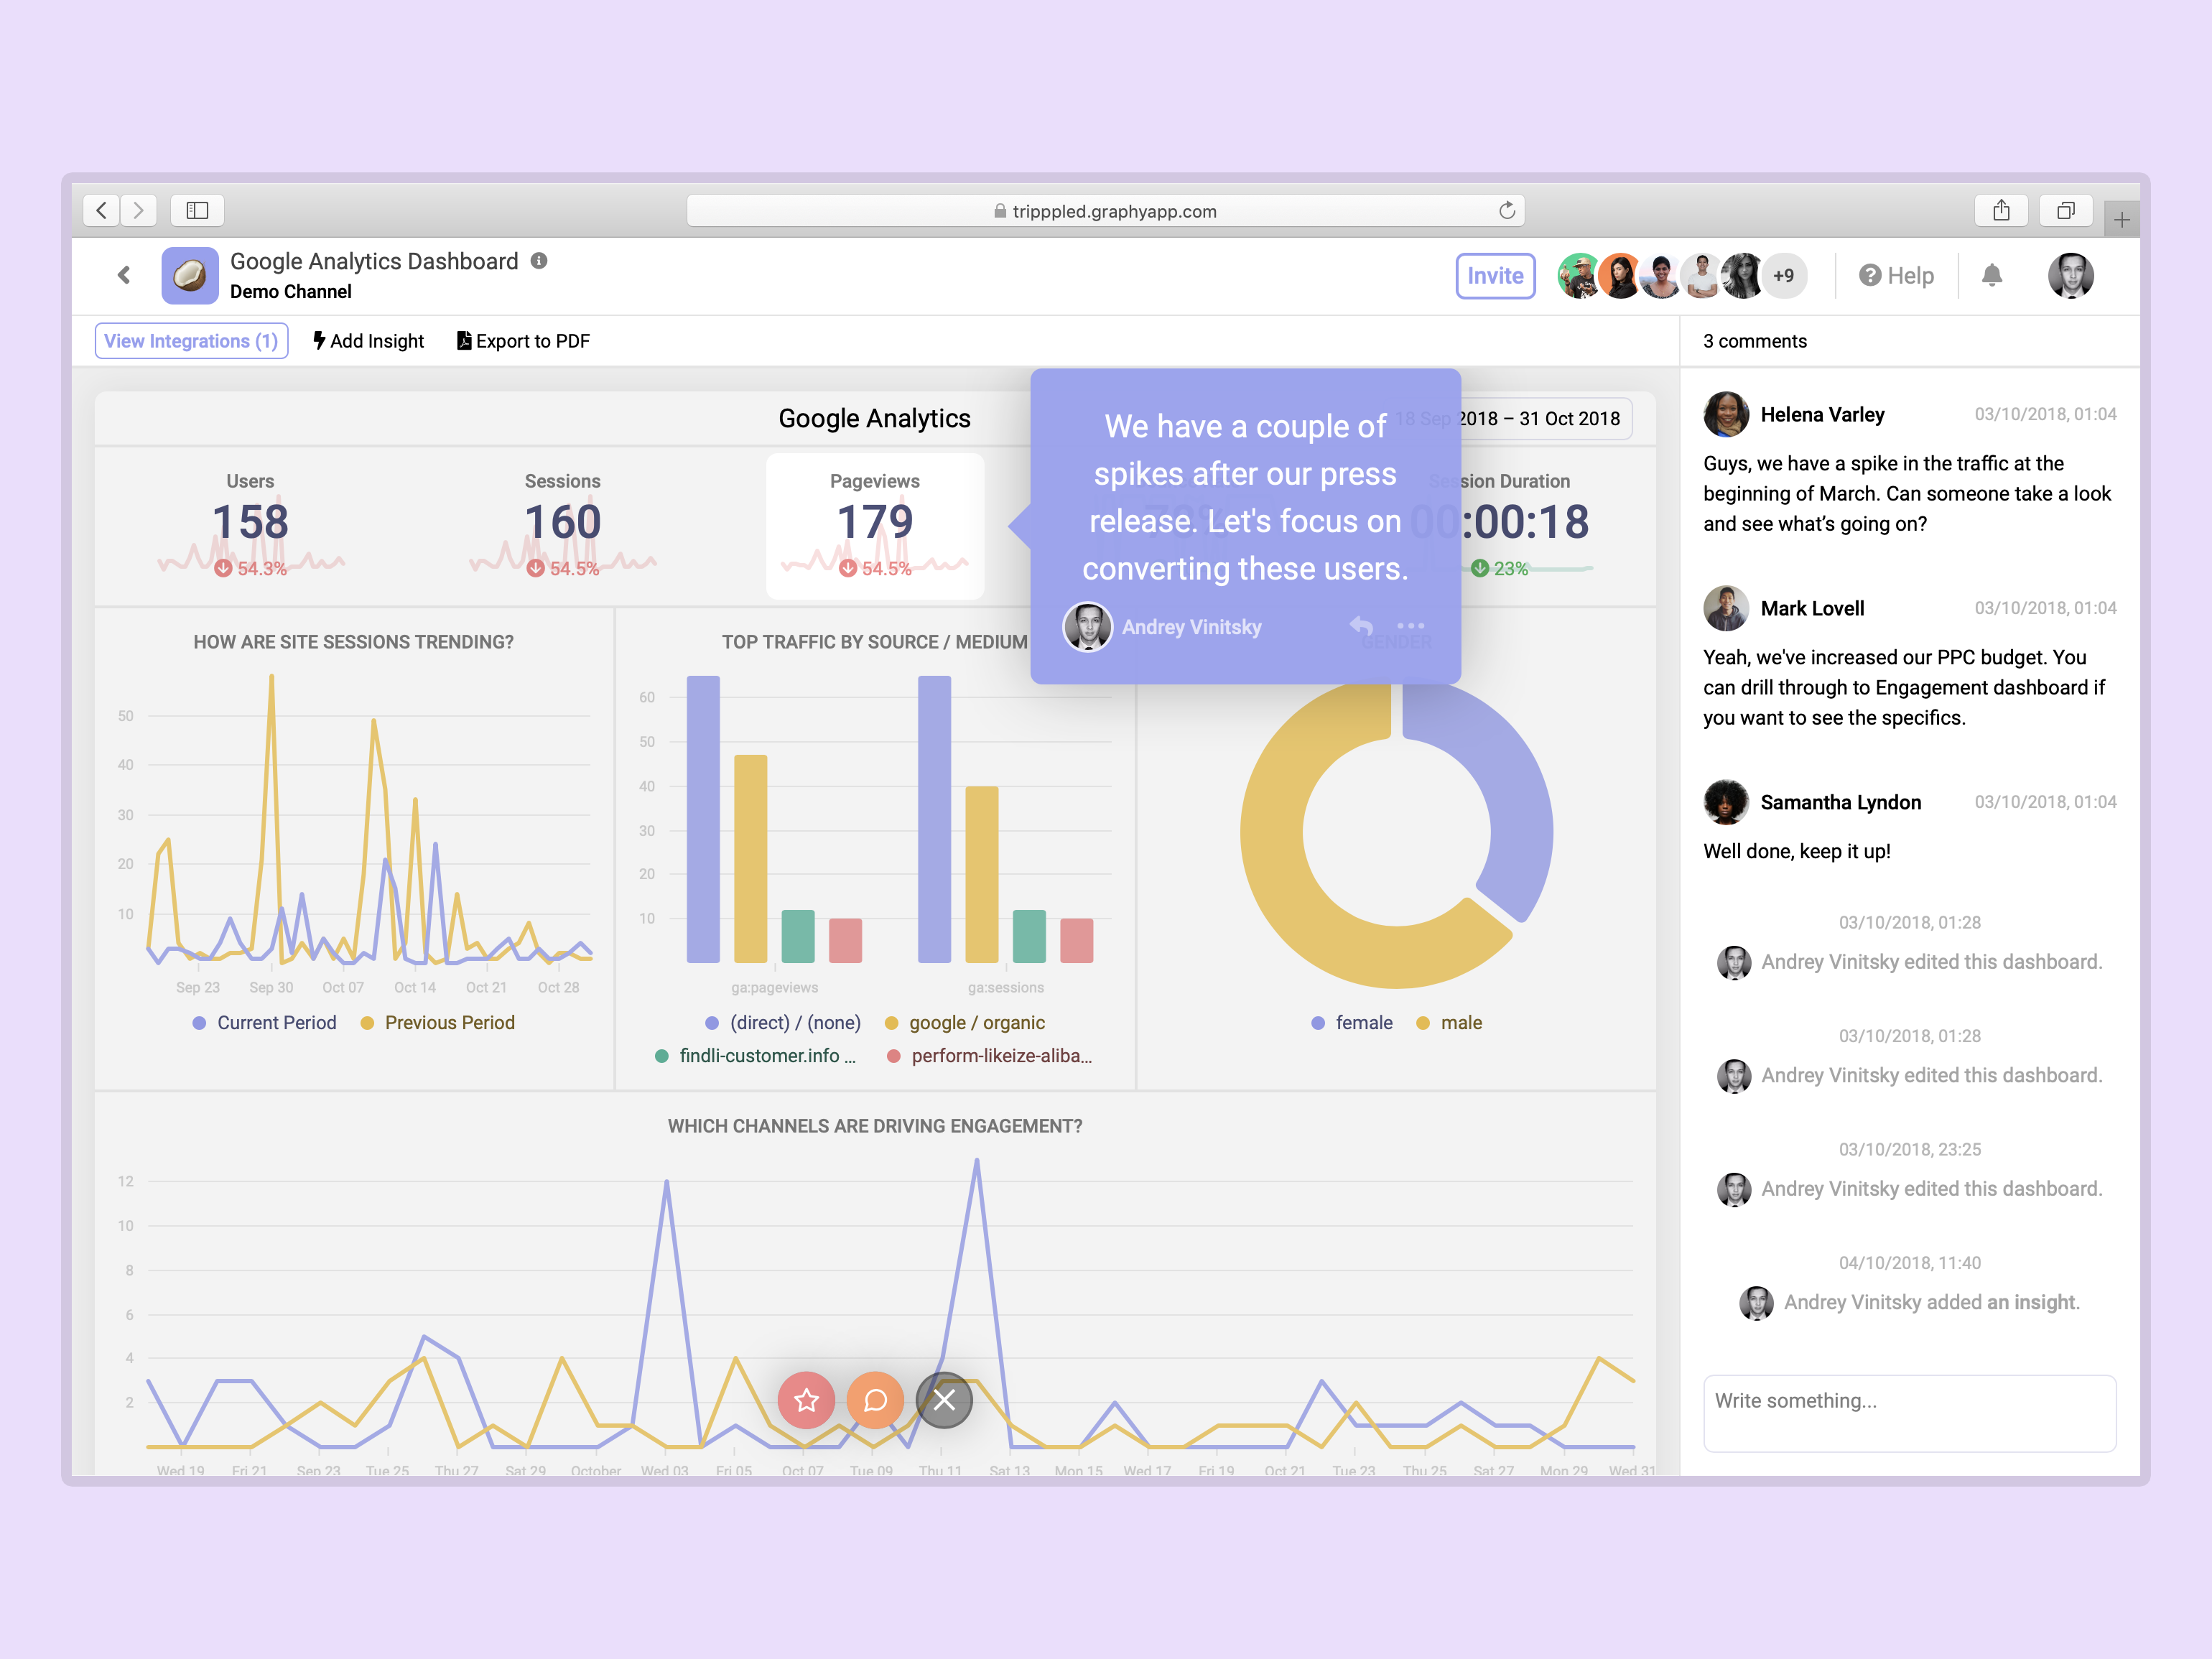The image size is (2212, 1659).
Task: Open the notifications bell
Action: pyautogui.click(x=1991, y=276)
